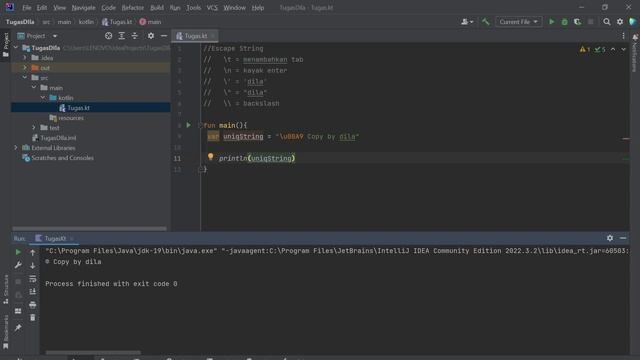The width and height of the screenshot is (640, 360).
Task: Open Structure side tool window button
Action: 6,289
